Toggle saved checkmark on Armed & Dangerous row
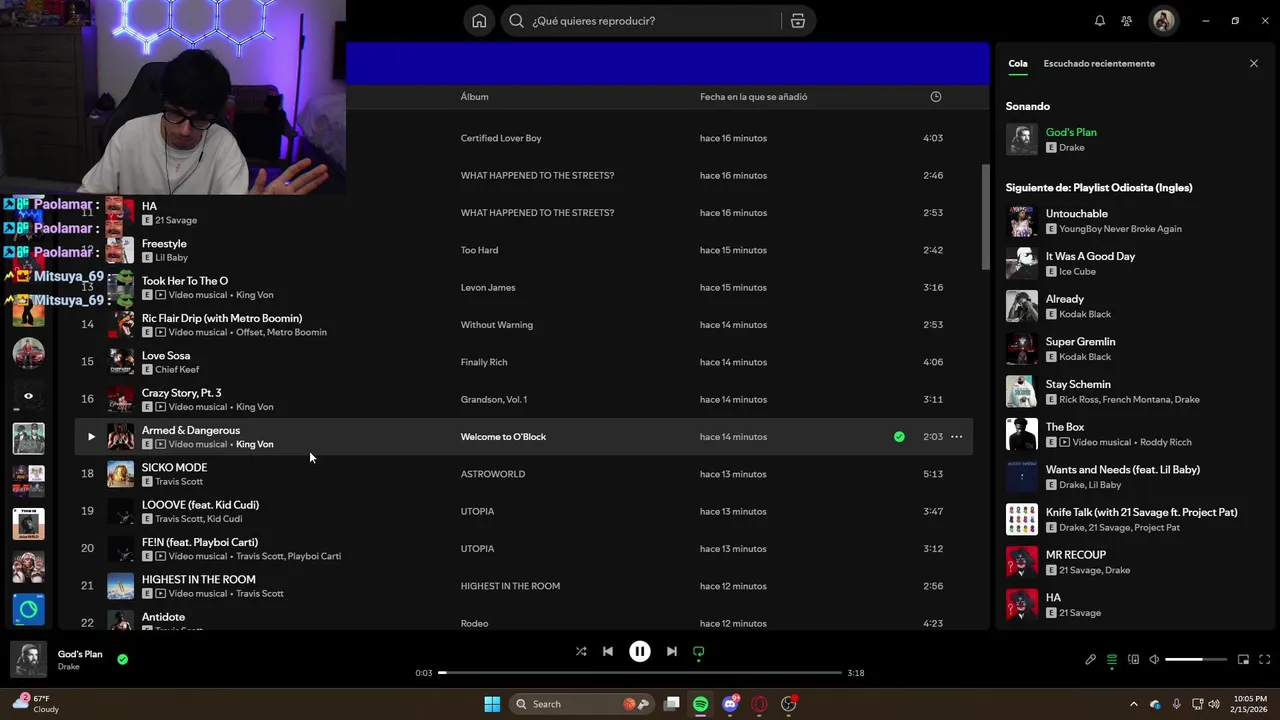The image size is (1280, 720). [899, 437]
